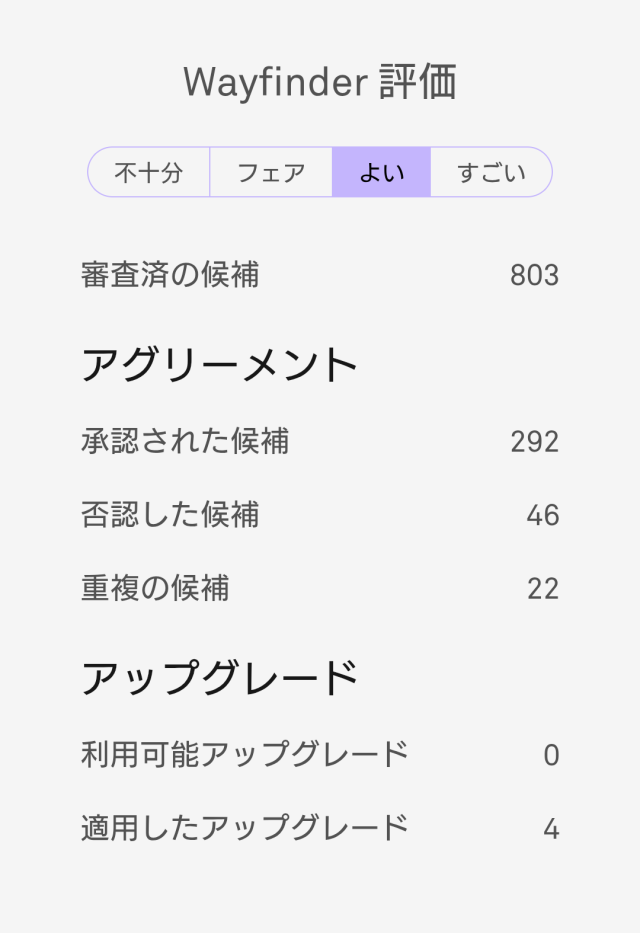Click the 0 available upgrades value

click(x=551, y=755)
